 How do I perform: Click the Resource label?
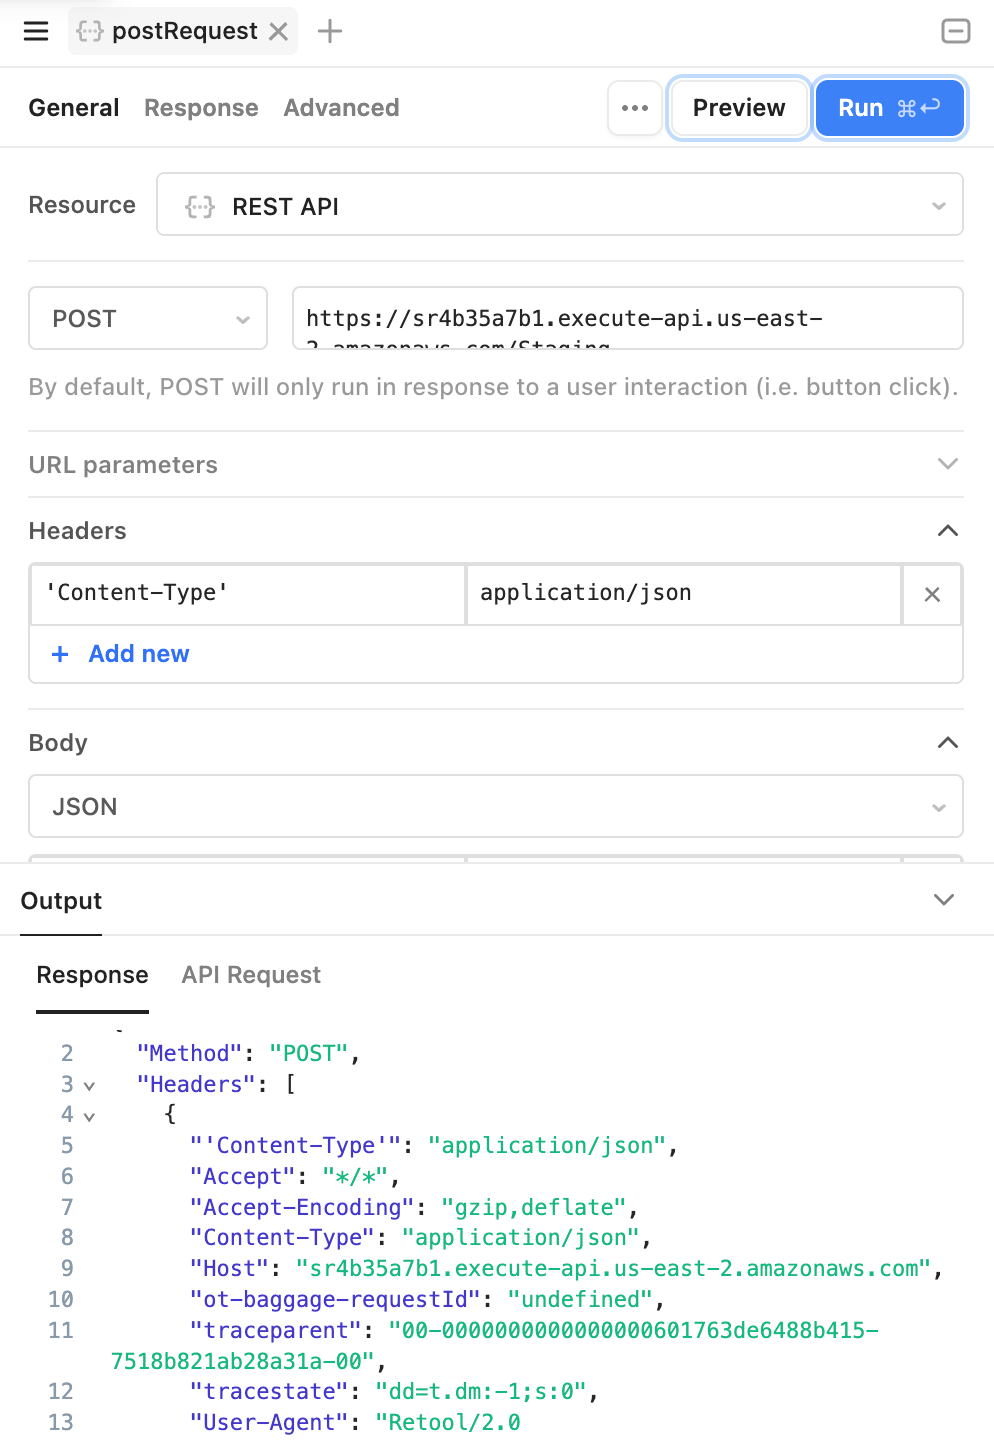coord(82,205)
